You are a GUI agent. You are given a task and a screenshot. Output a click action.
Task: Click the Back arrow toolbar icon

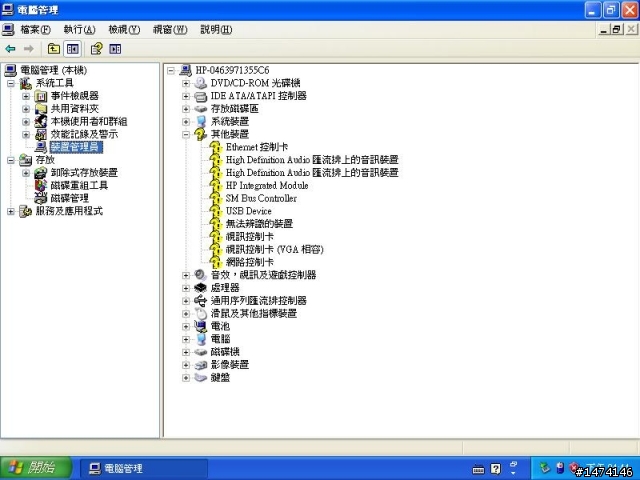pyautogui.click(x=10, y=49)
